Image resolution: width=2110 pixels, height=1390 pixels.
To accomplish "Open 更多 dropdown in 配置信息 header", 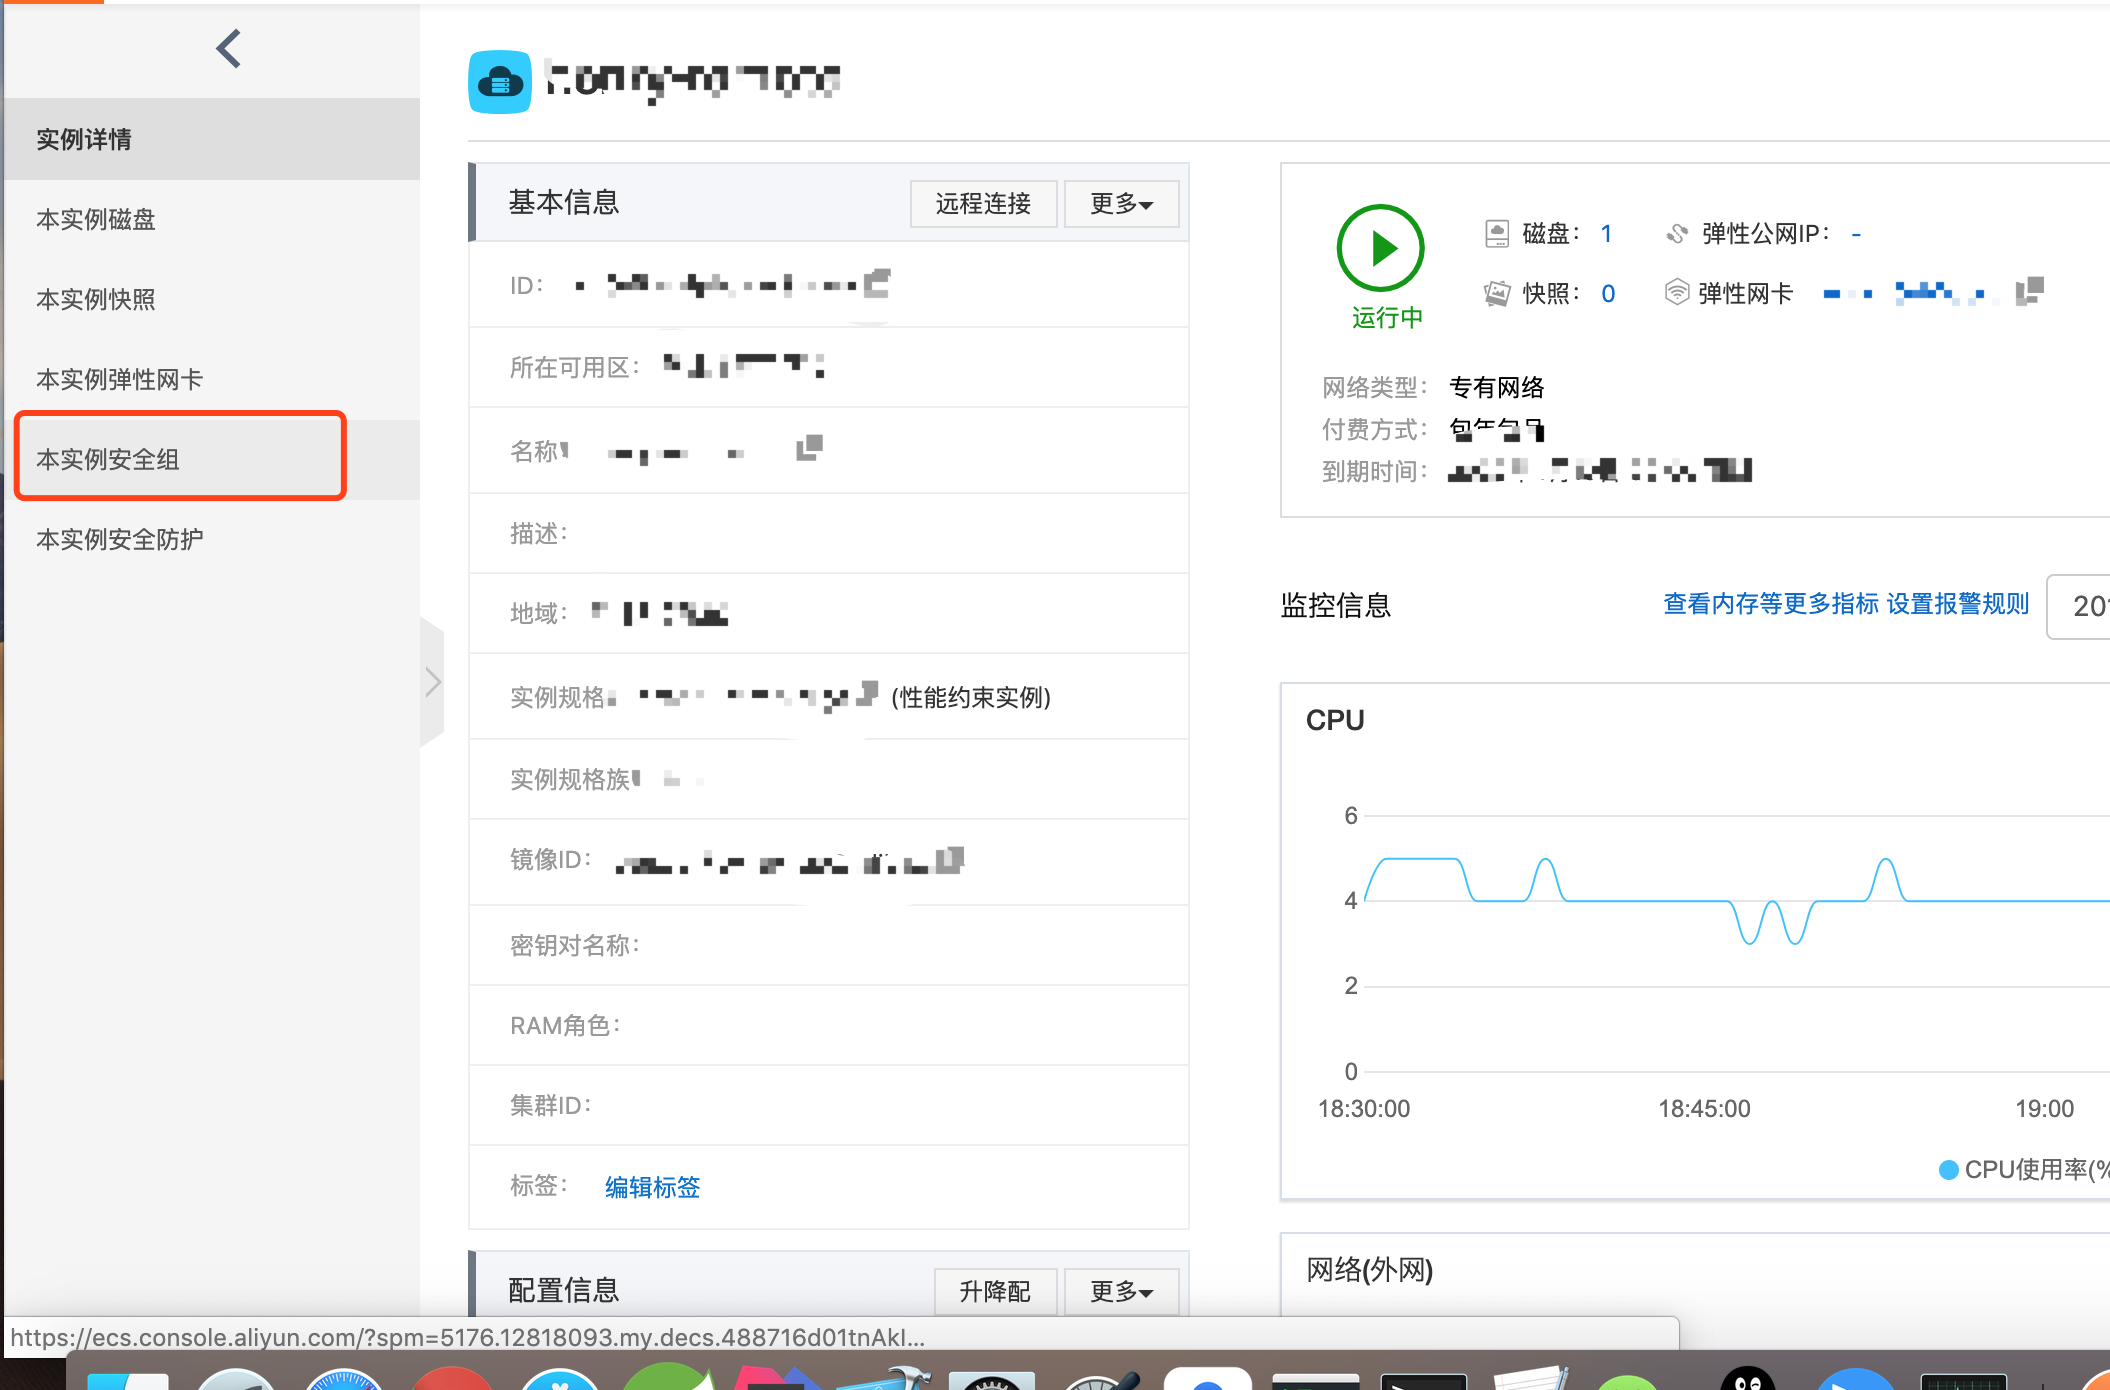I will 1121,1291.
